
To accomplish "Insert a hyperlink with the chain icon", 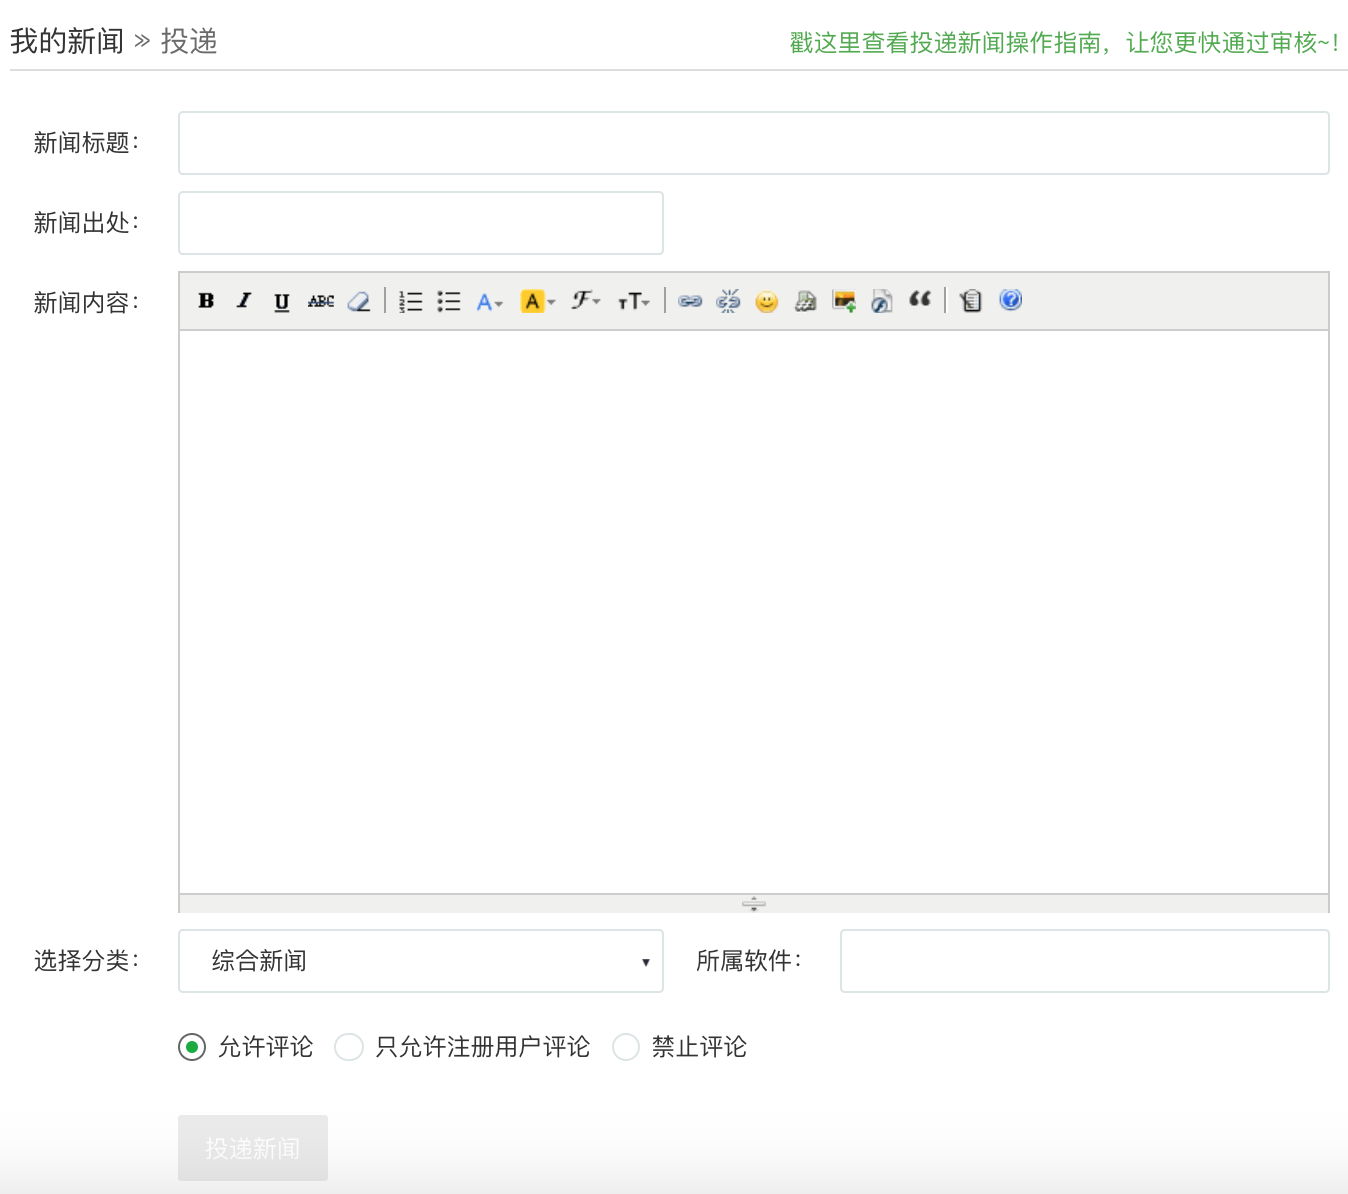I will (690, 301).
